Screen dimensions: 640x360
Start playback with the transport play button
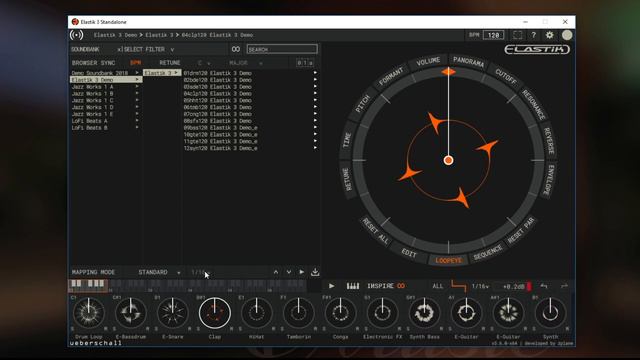pyautogui.click(x=331, y=286)
